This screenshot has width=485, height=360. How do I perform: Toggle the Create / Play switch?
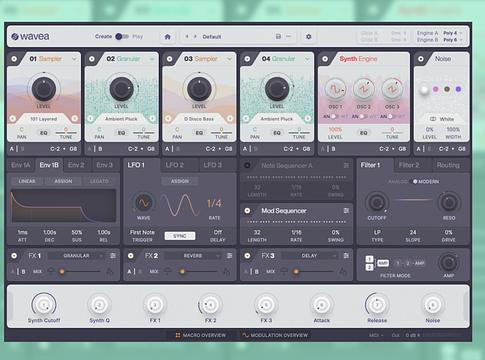click(121, 36)
